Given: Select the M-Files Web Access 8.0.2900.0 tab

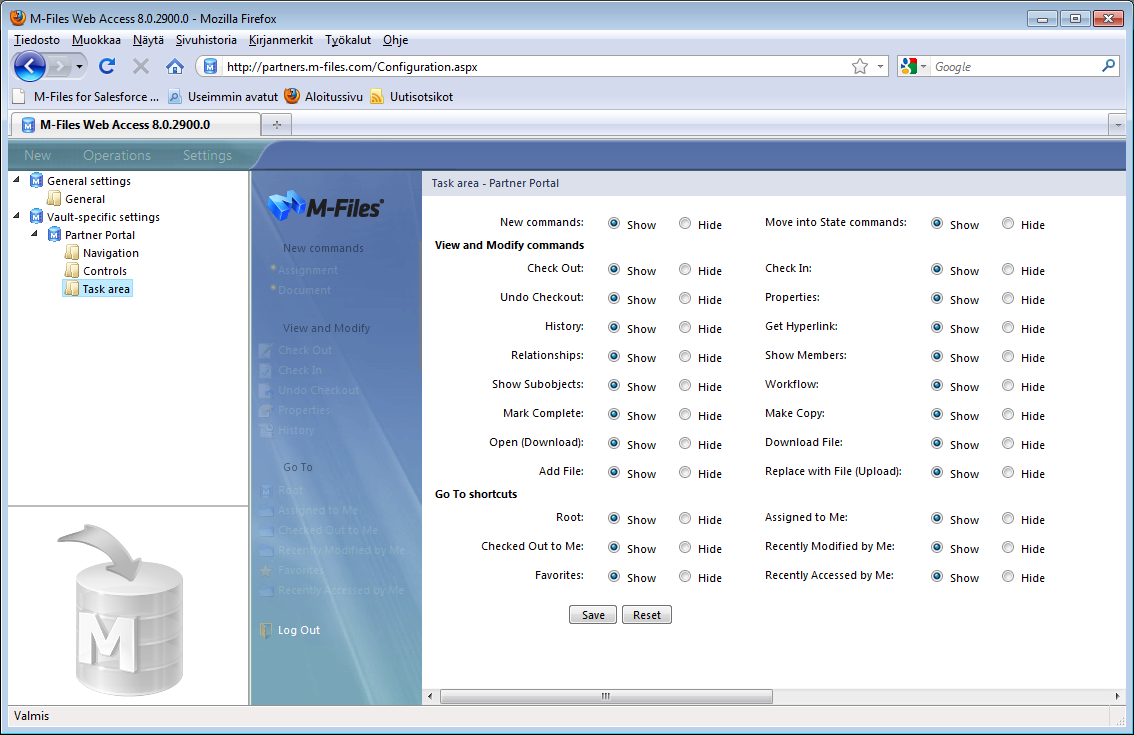Looking at the screenshot, I should click(x=135, y=124).
